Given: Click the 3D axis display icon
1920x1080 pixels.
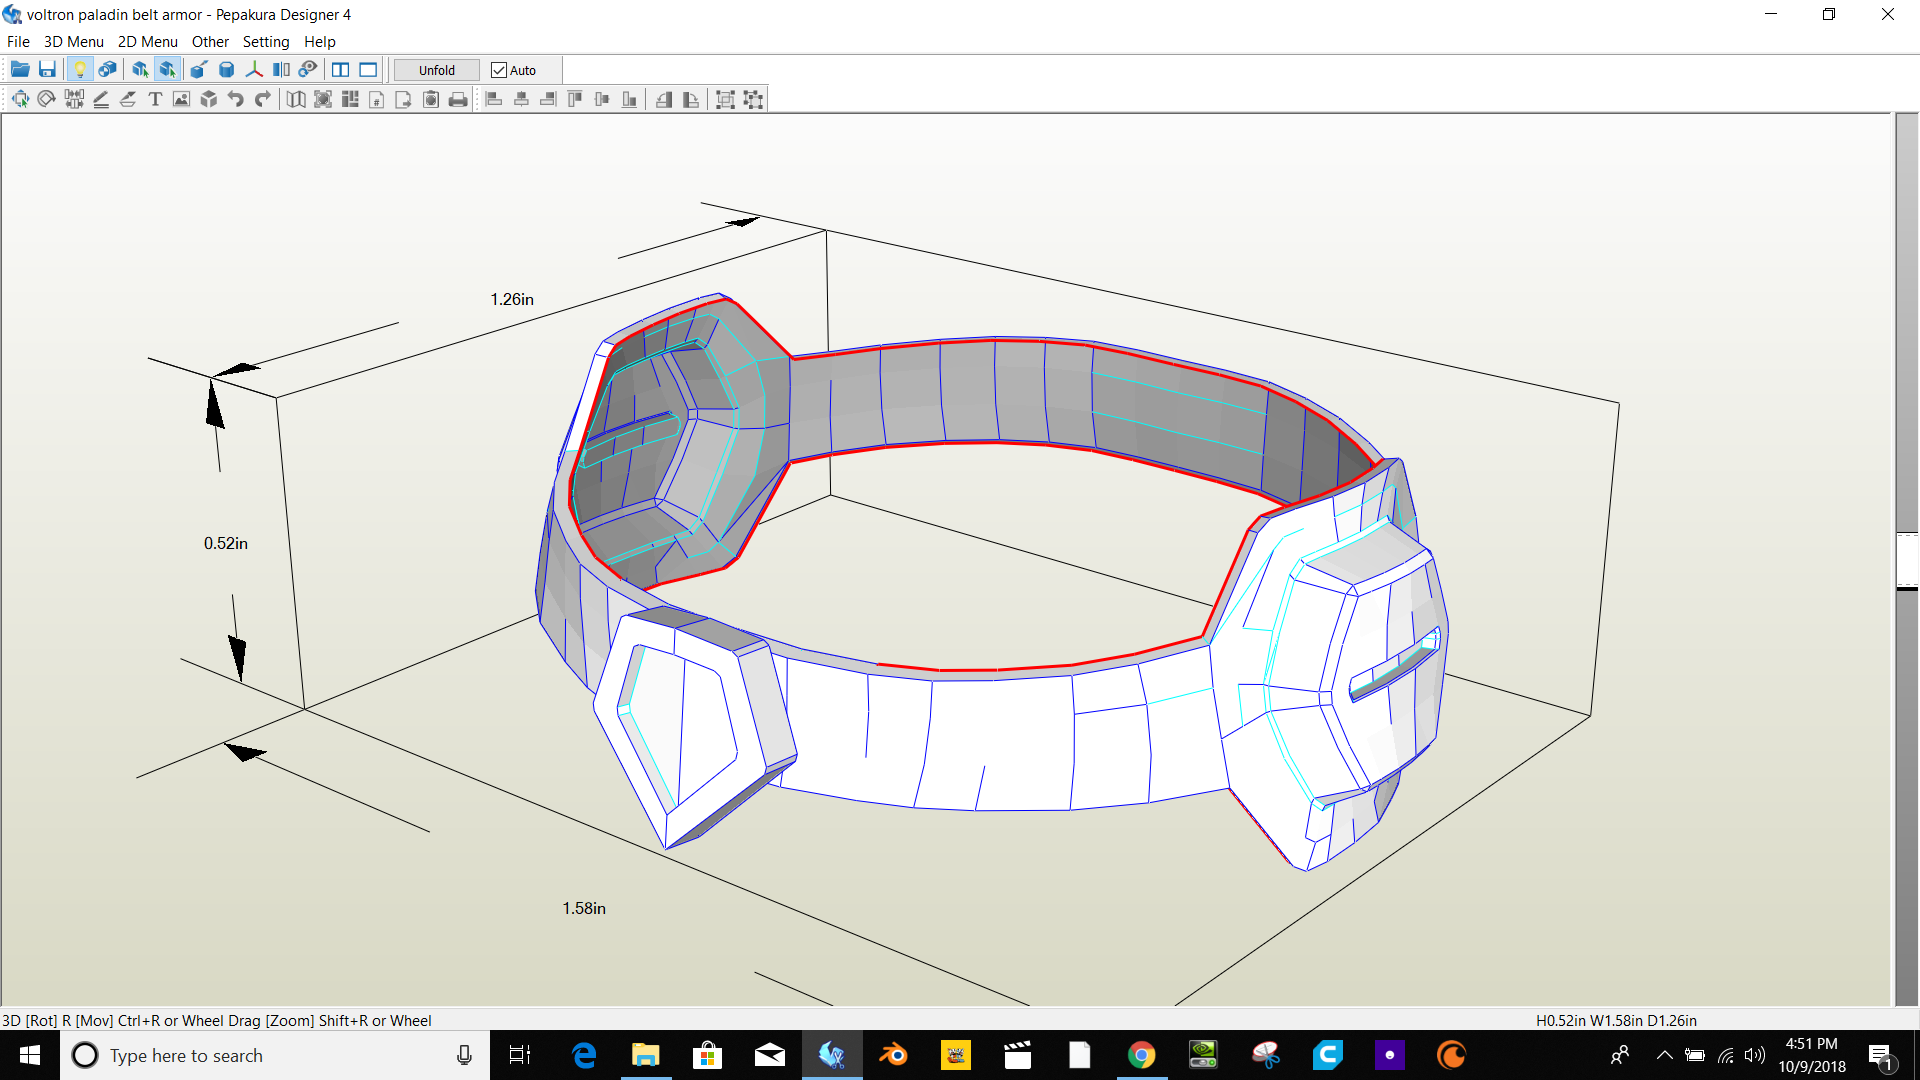Looking at the screenshot, I should click(254, 70).
